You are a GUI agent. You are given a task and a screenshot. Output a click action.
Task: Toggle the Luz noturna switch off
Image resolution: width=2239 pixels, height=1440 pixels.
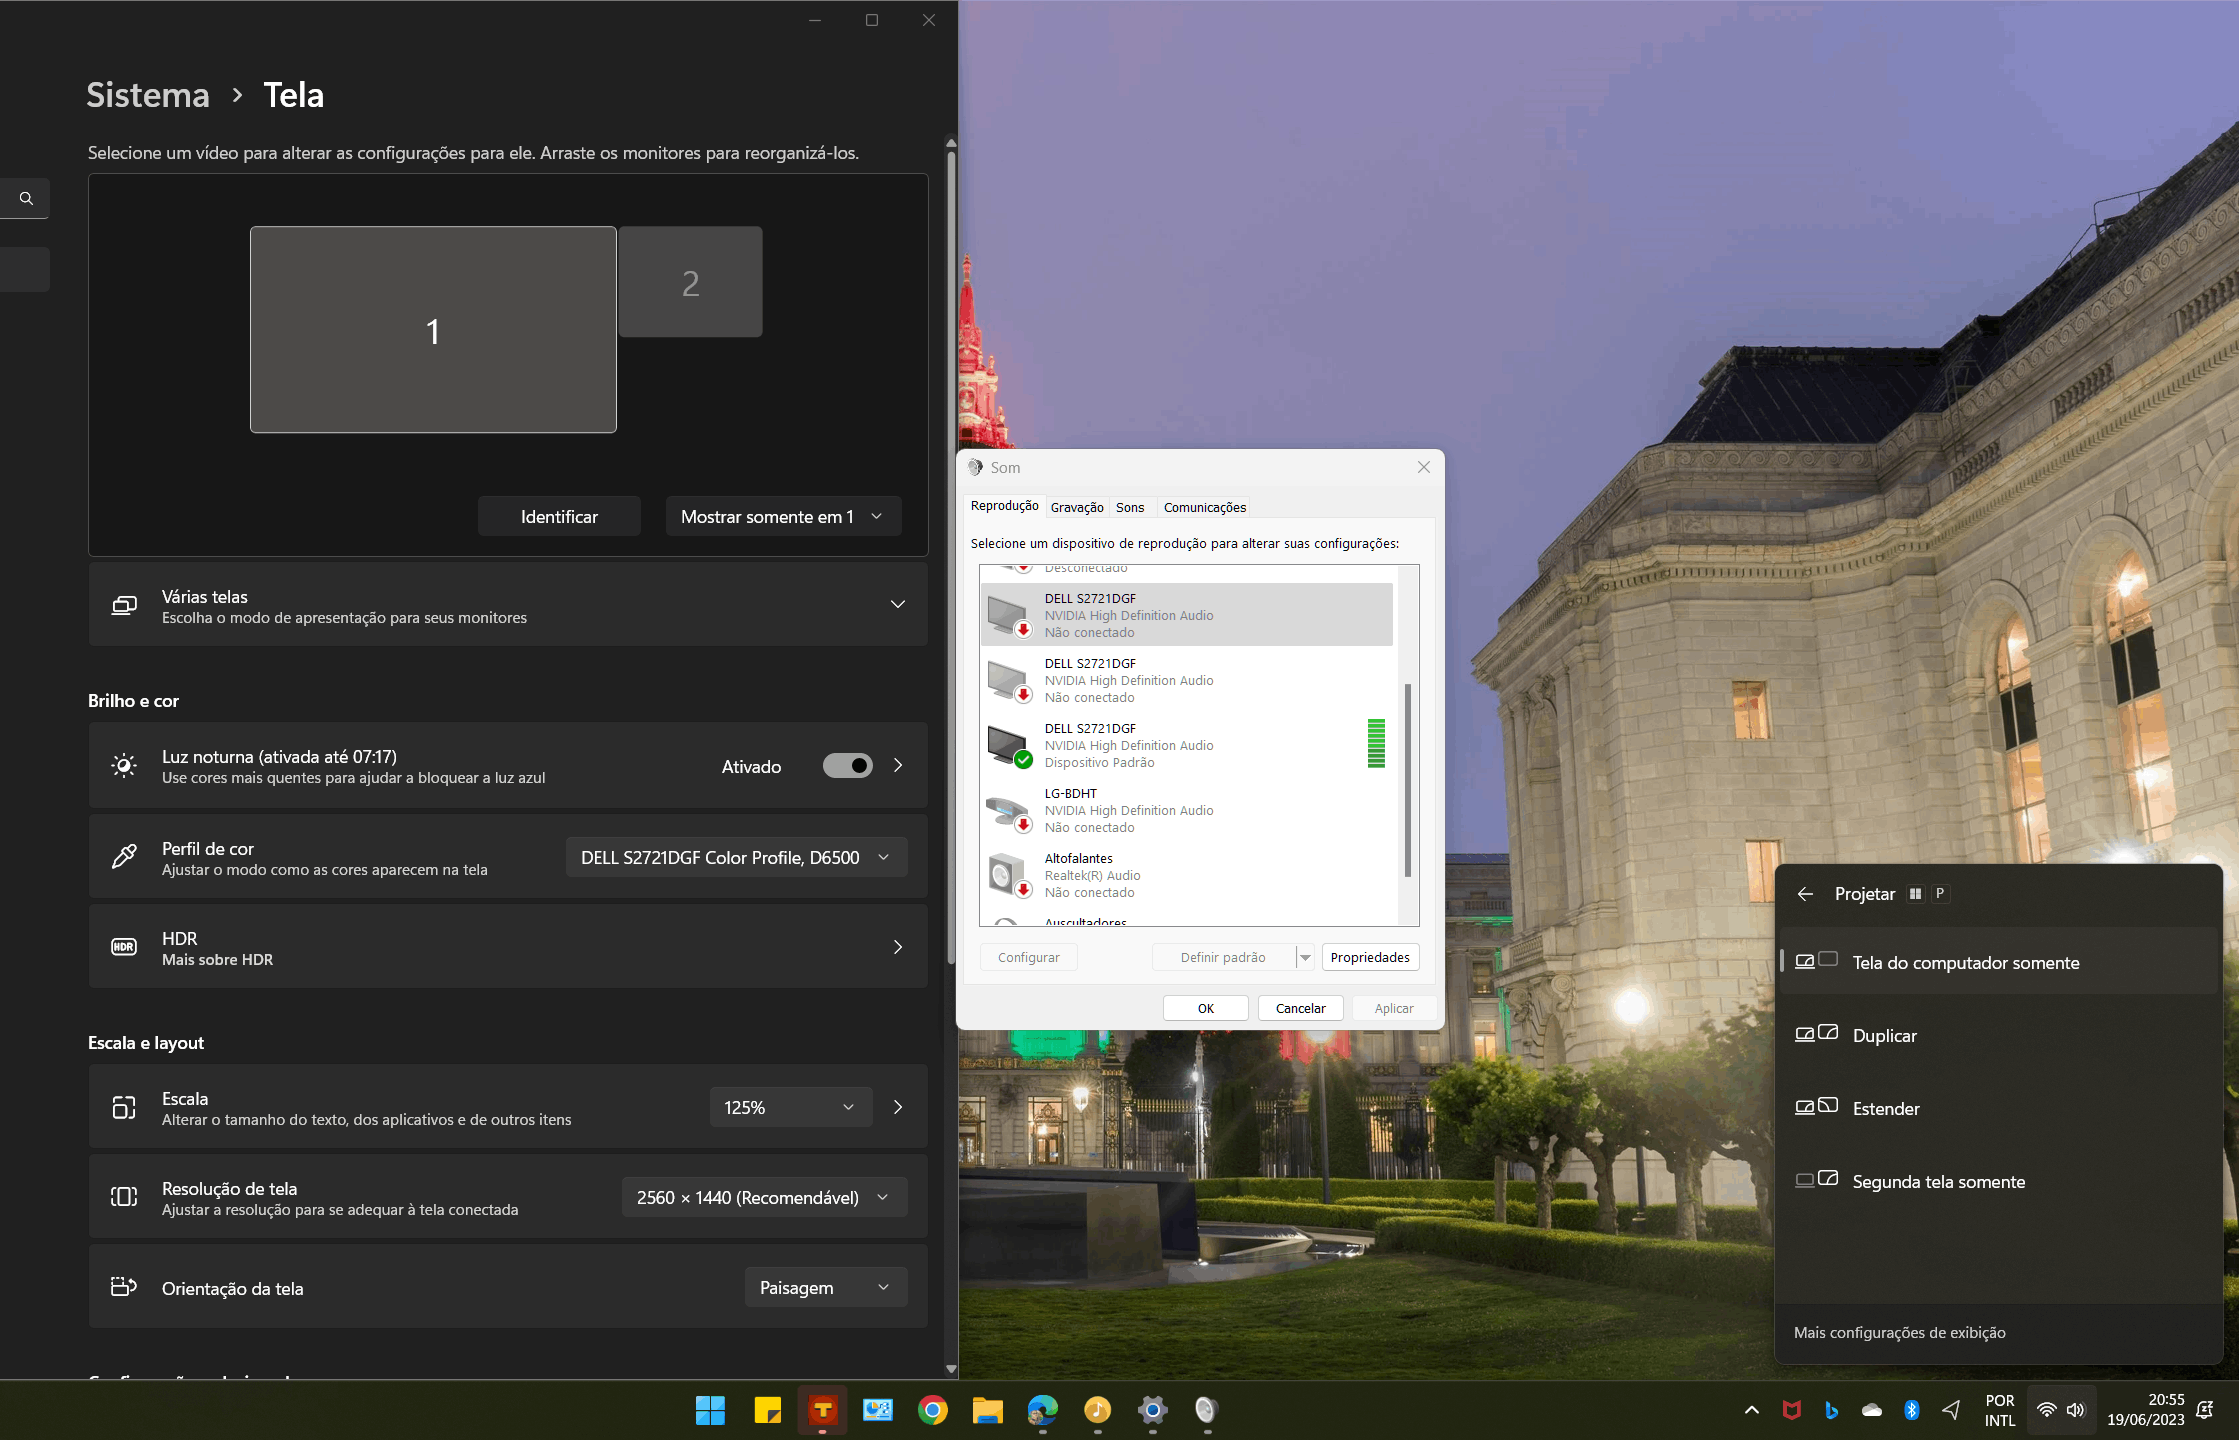847,766
